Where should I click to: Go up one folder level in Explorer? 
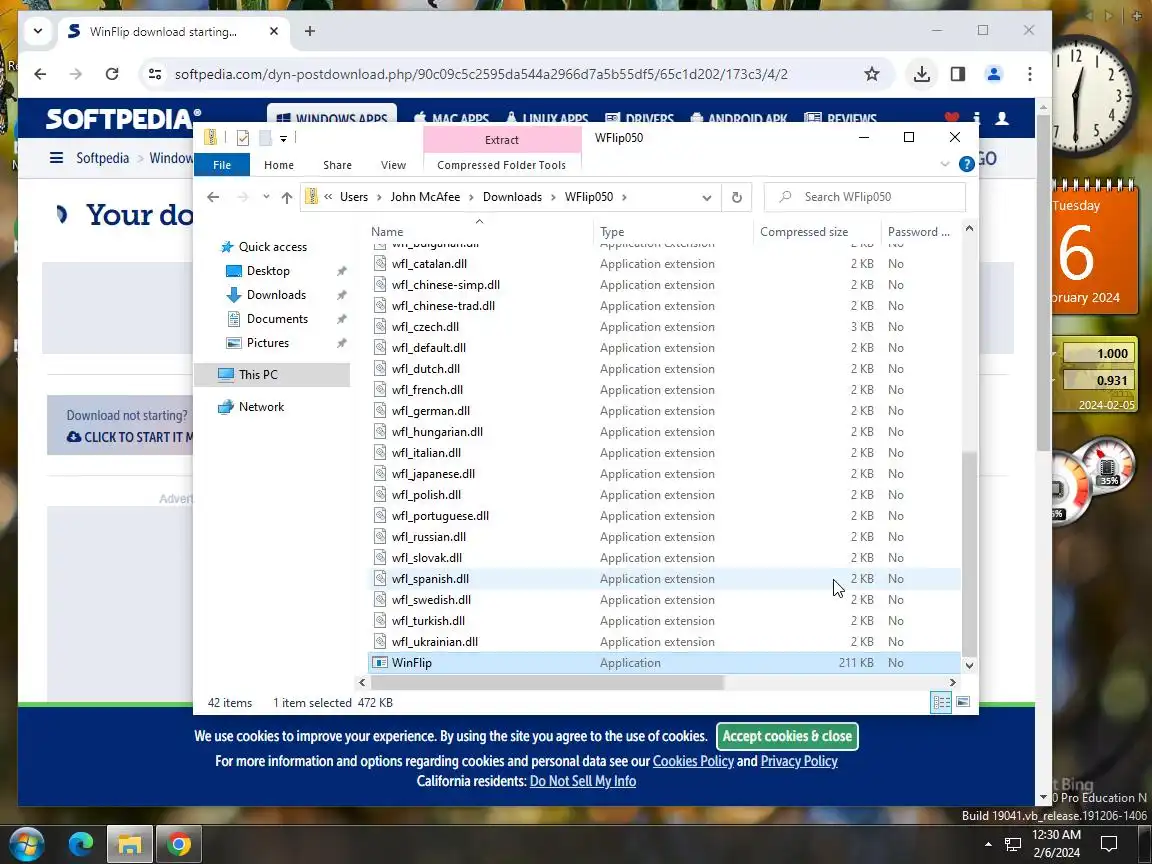pos(287,197)
